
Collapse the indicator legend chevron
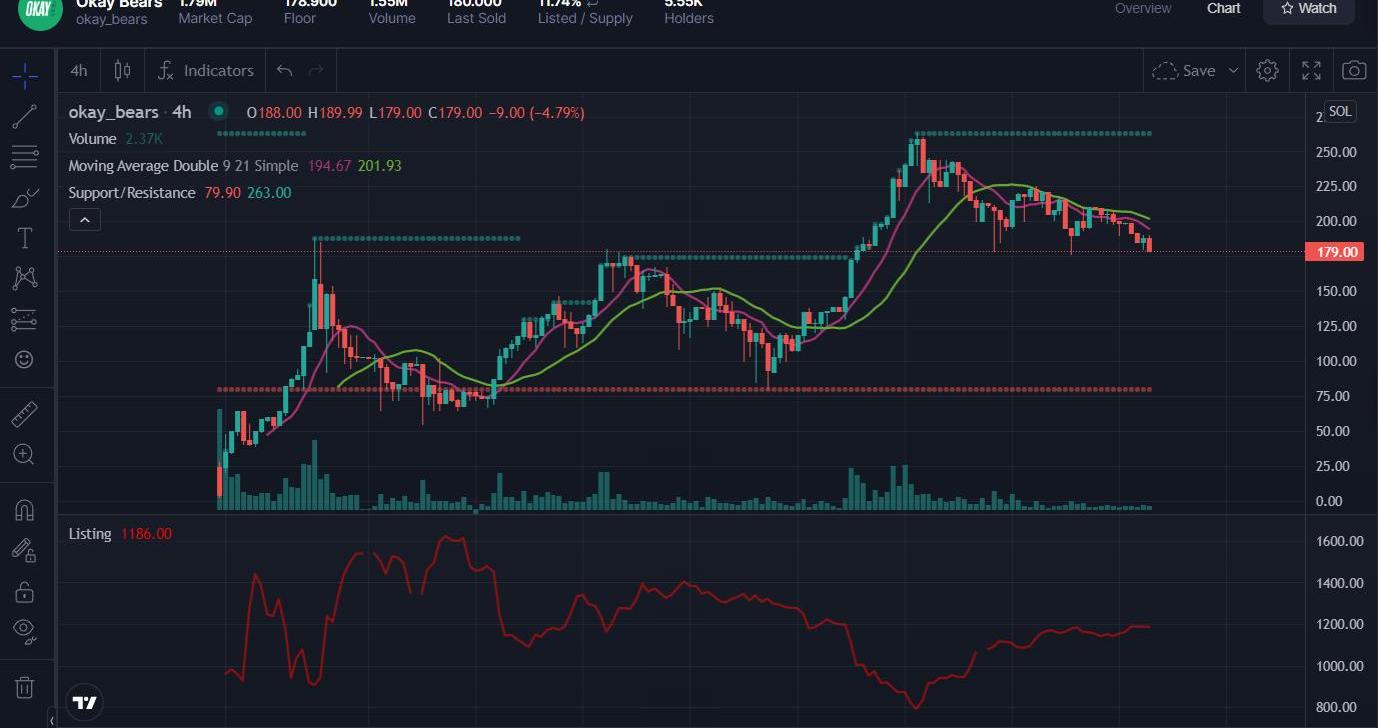pos(84,220)
